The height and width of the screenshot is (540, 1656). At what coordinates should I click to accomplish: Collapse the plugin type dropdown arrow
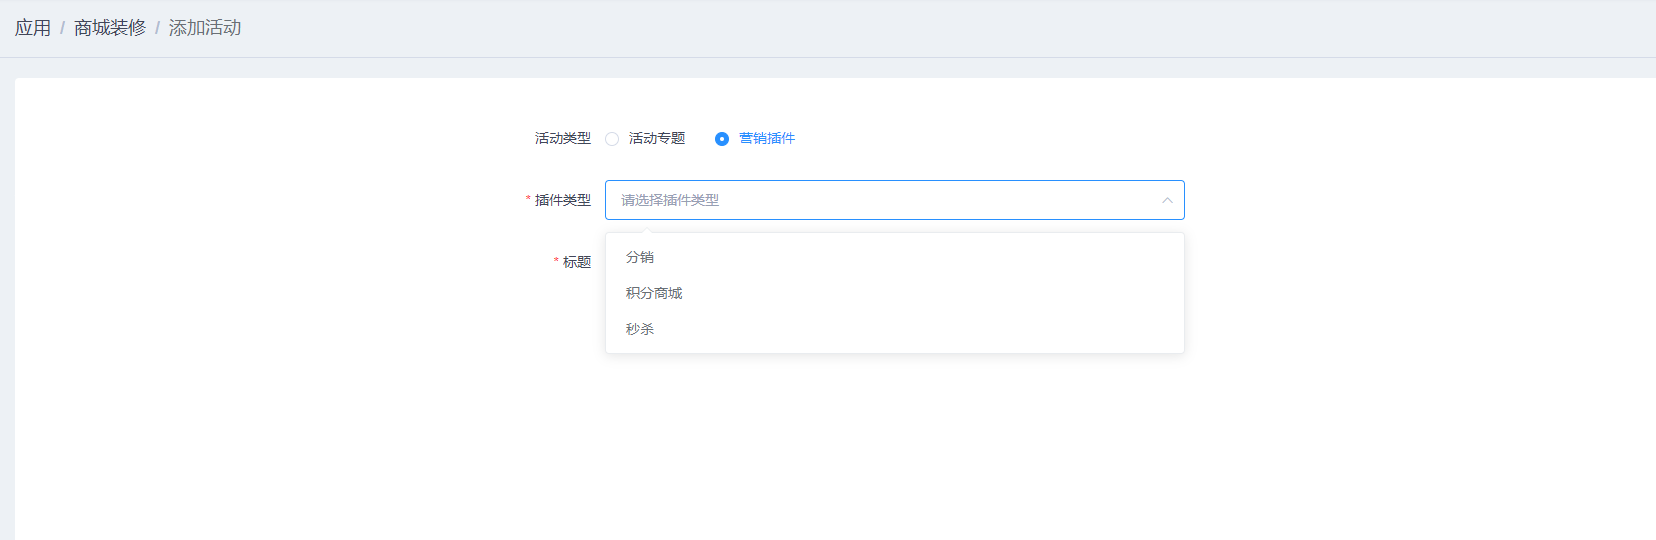click(x=1166, y=200)
